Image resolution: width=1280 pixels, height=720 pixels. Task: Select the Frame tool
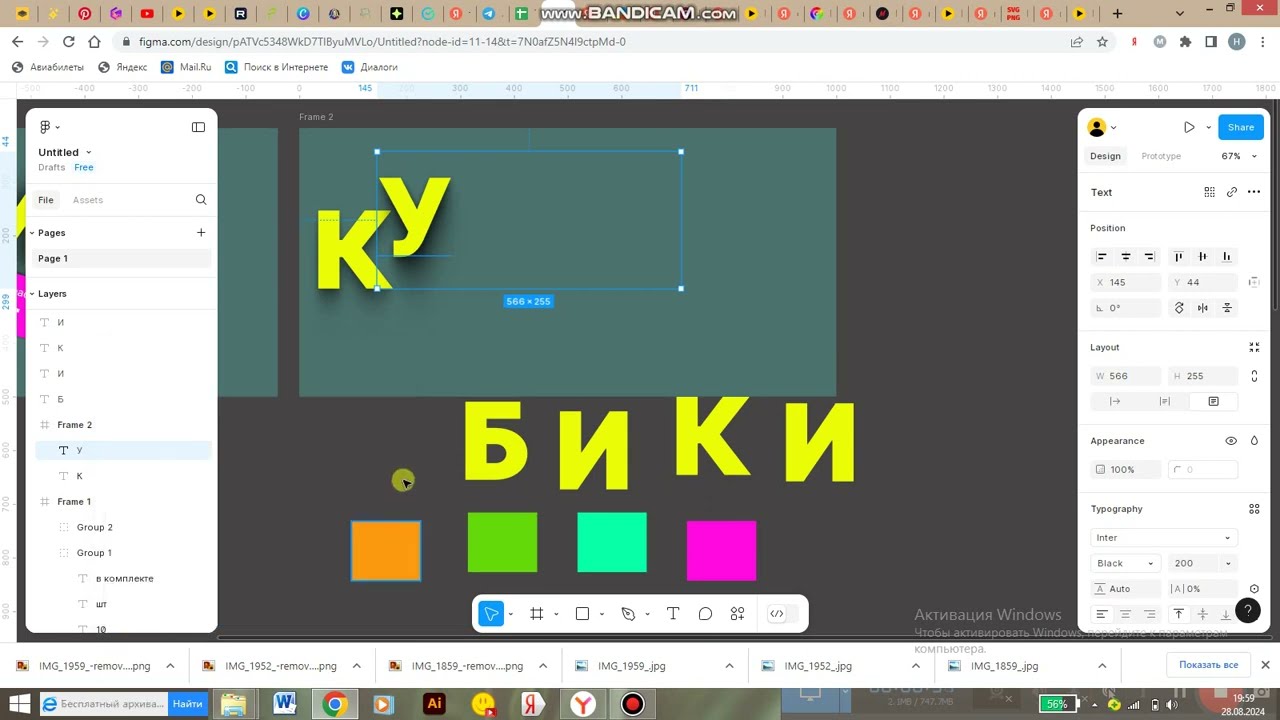click(x=537, y=614)
